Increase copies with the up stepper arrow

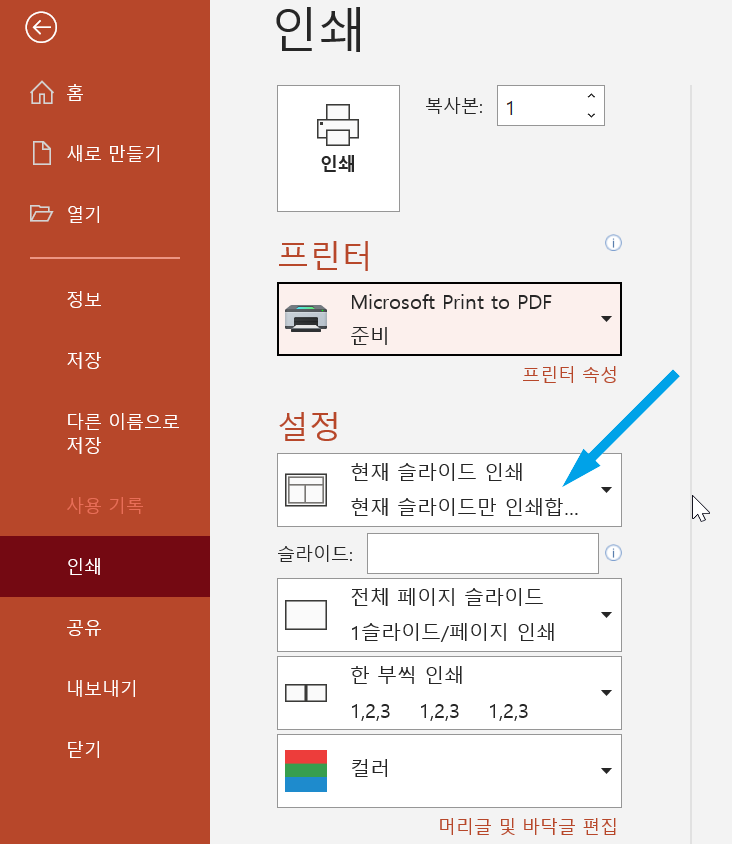(x=591, y=96)
